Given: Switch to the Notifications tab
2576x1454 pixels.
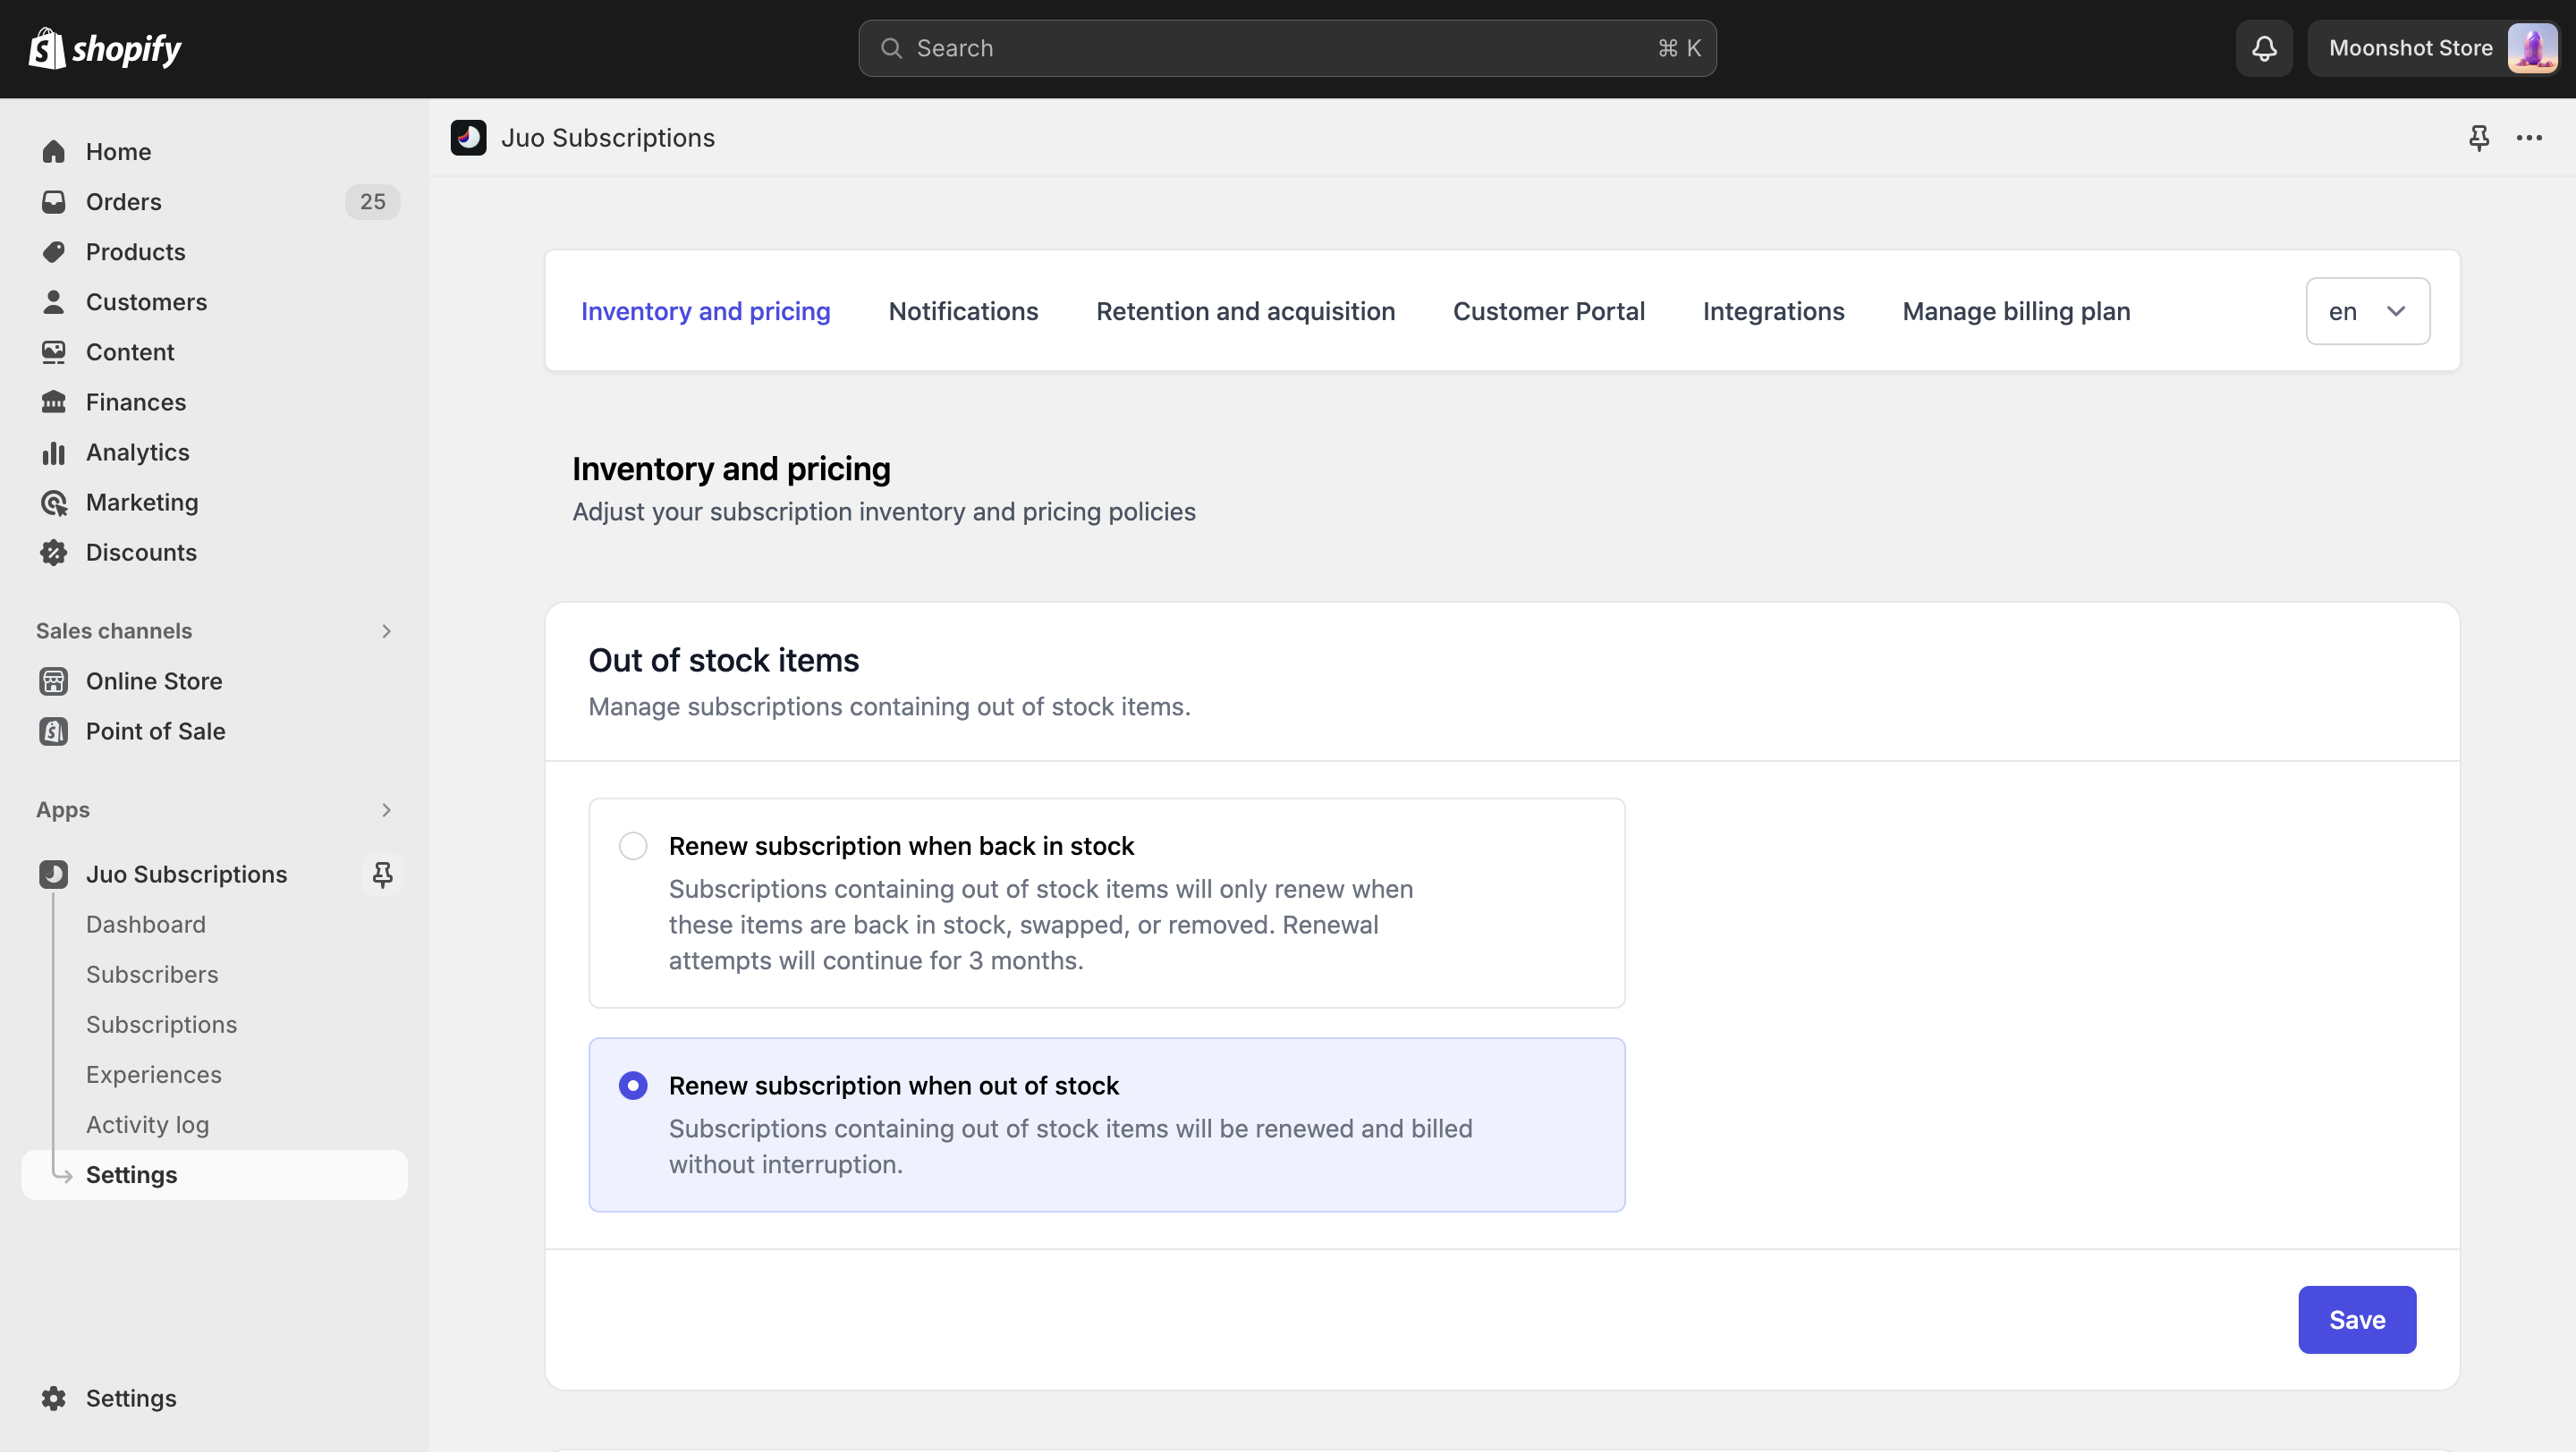Looking at the screenshot, I should [962, 309].
